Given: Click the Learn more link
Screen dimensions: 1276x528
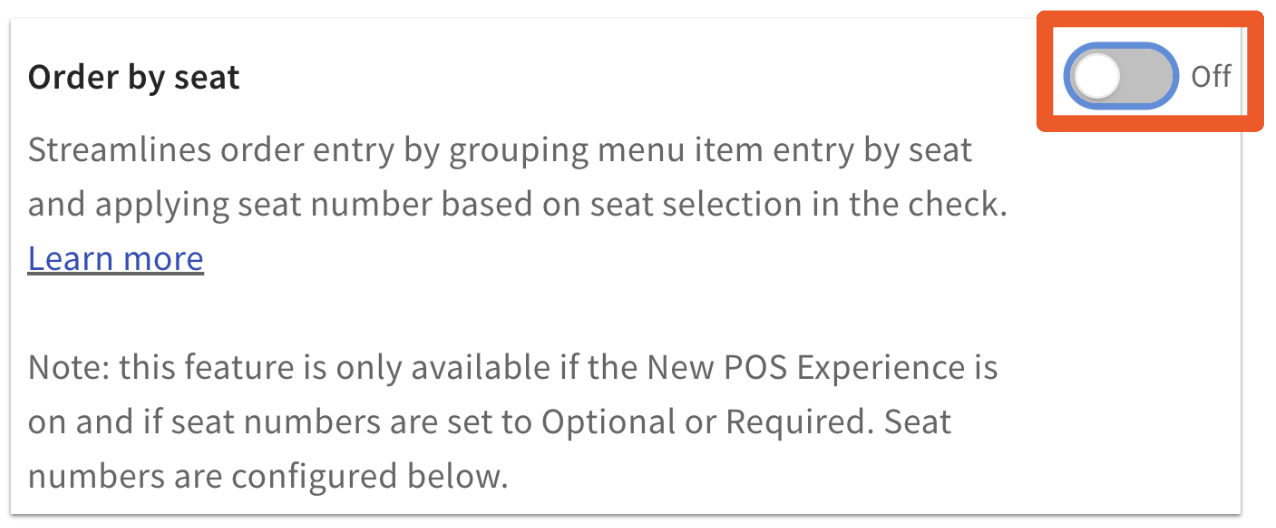Looking at the screenshot, I should (116, 258).
